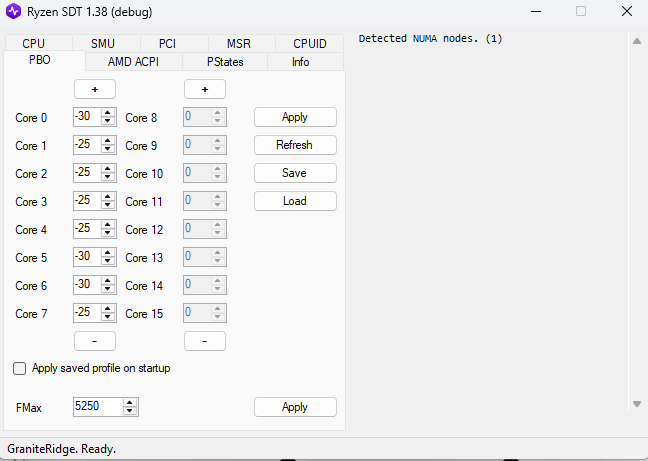This screenshot has height=461, width=648.
Task: Click the Save profile button
Action: pos(294,173)
